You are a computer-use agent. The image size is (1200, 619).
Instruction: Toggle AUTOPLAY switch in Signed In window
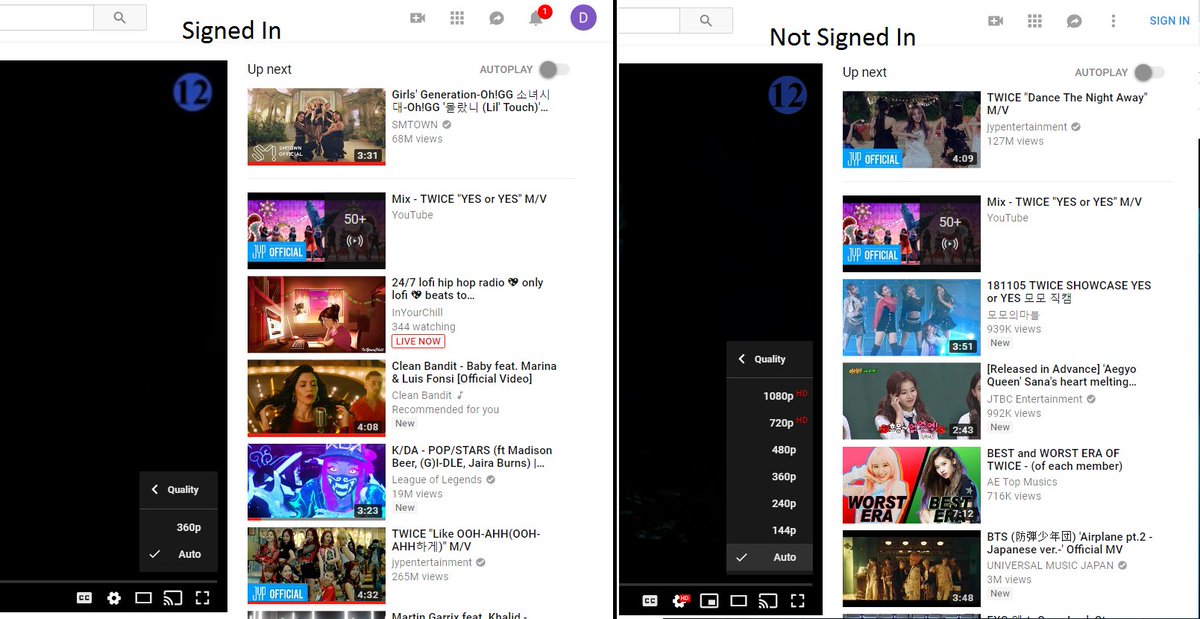point(553,69)
